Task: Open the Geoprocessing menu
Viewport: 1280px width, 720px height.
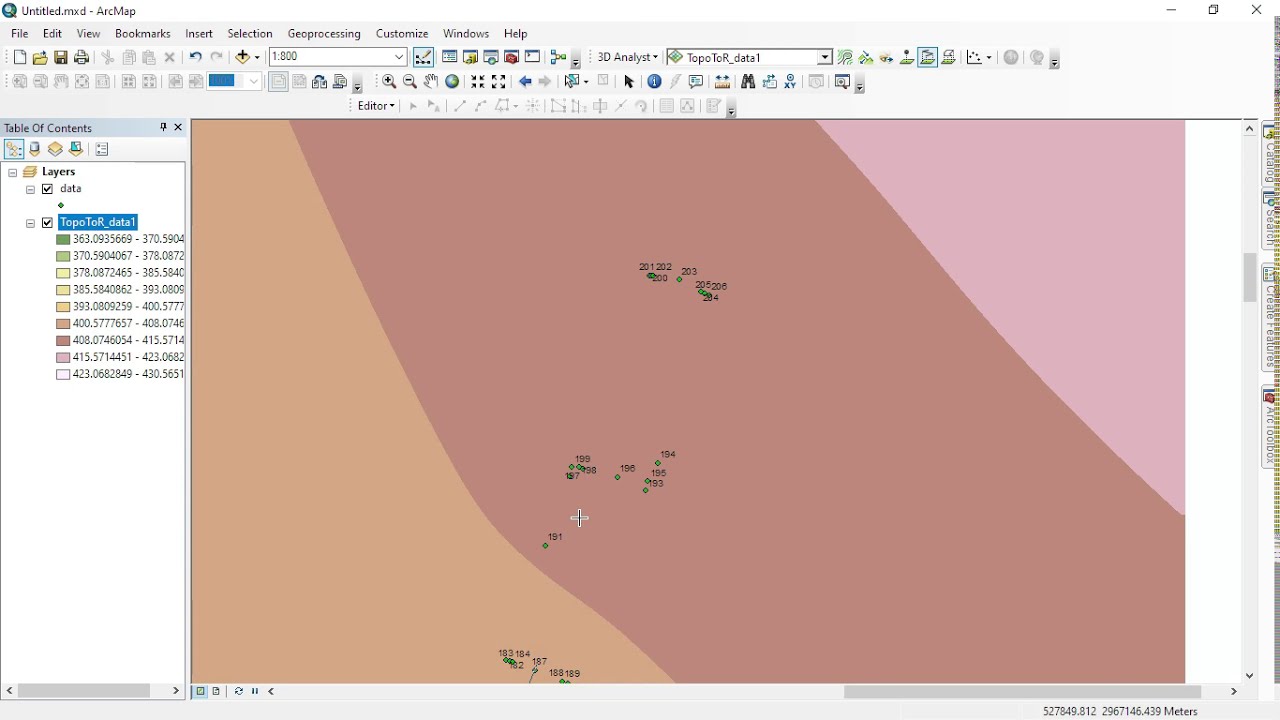Action: click(x=324, y=33)
